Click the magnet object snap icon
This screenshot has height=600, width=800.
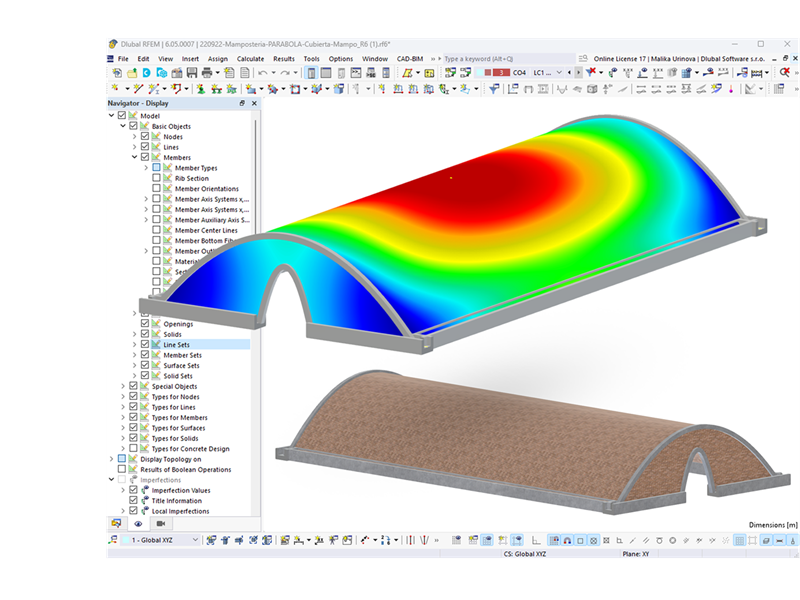click(567, 540)
